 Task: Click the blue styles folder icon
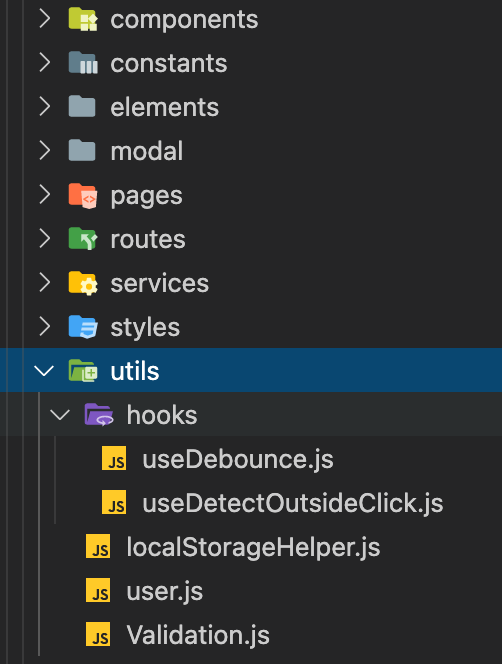pos(83,327)
